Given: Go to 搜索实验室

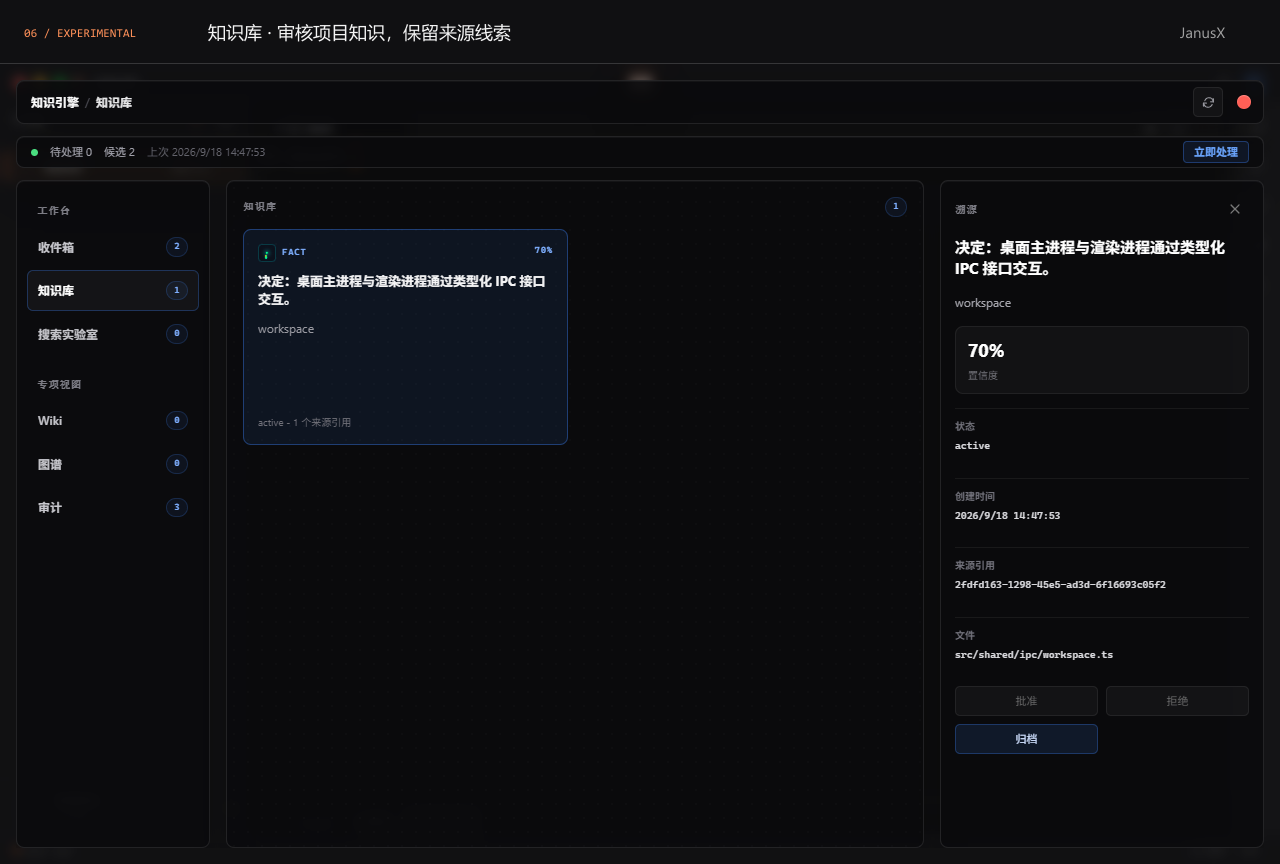Looking at the screenshot, I should point(113,334).
